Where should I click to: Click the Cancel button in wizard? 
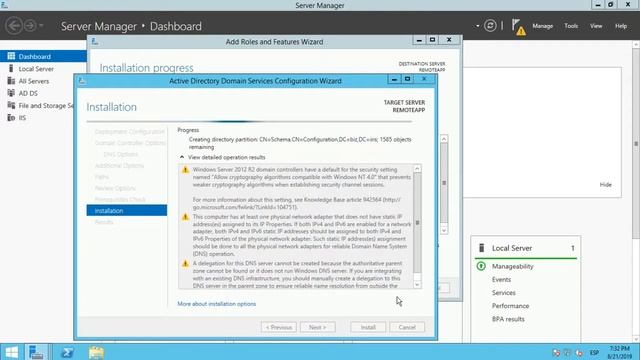tap(407, 327)
